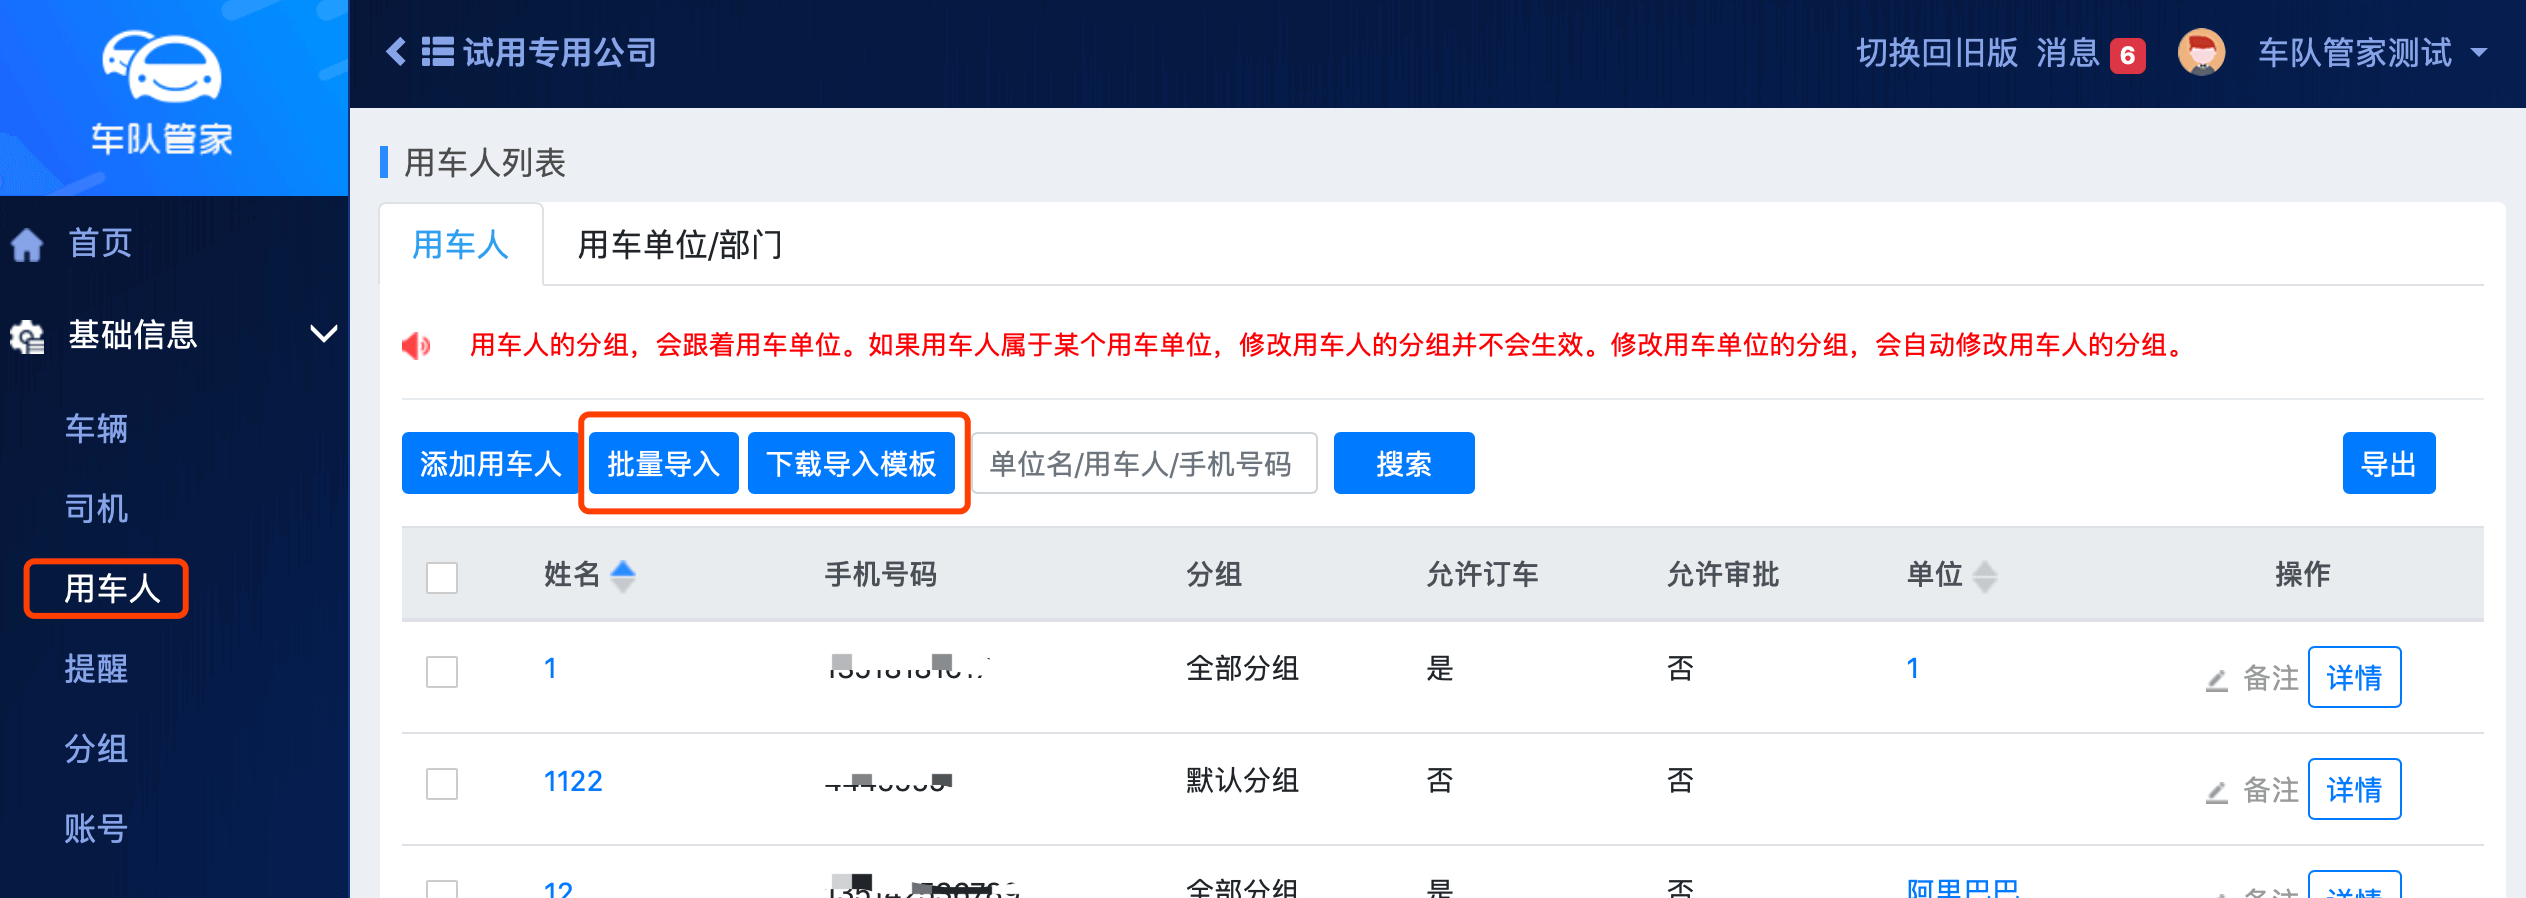Click the 批量导入 button
Viewport: 2526px width, 898px height.
(x=663, y=464)
